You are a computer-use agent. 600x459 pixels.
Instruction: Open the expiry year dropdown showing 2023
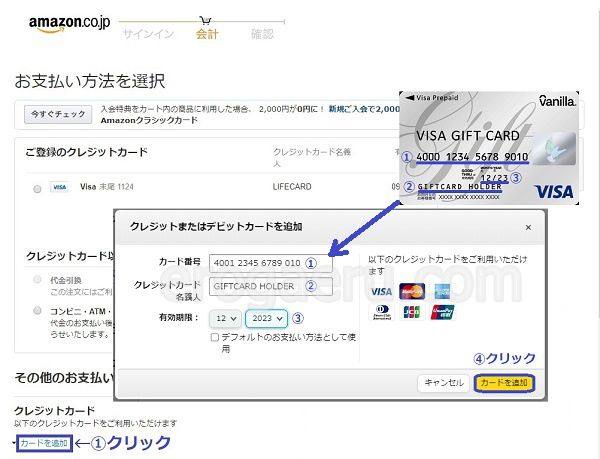coord(266,318)
